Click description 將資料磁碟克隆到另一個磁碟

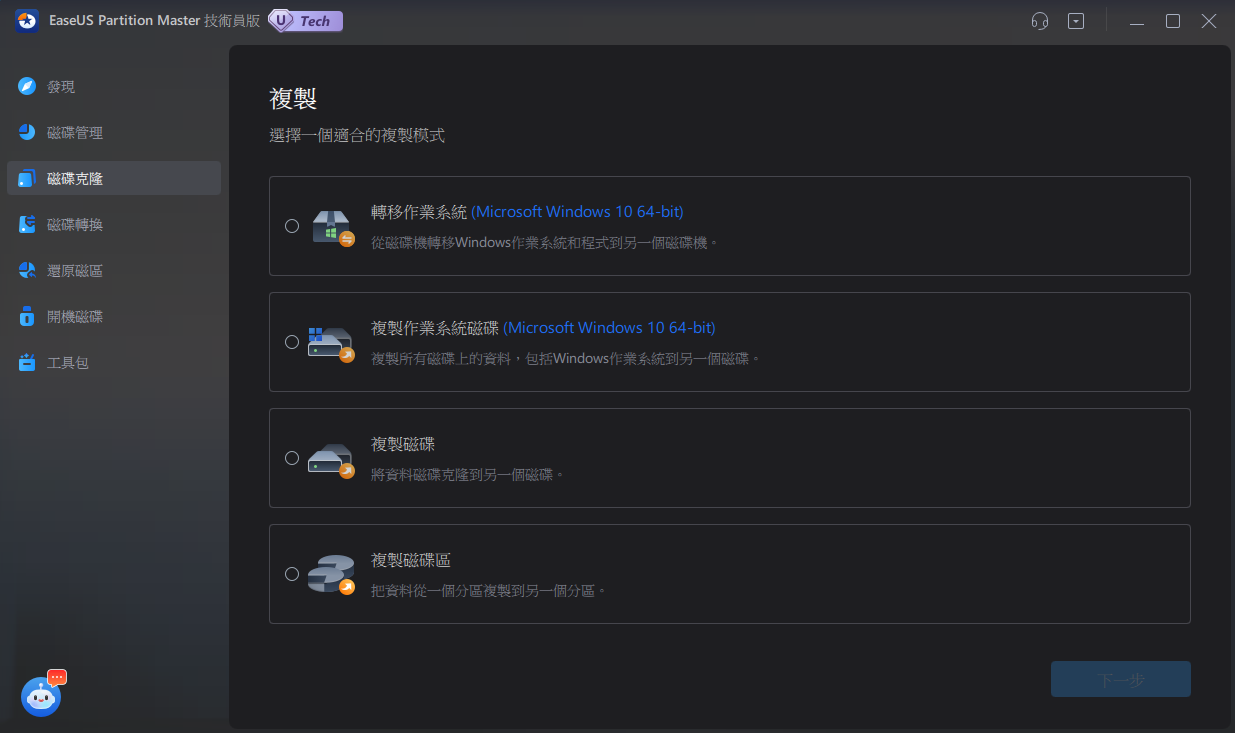468,474
